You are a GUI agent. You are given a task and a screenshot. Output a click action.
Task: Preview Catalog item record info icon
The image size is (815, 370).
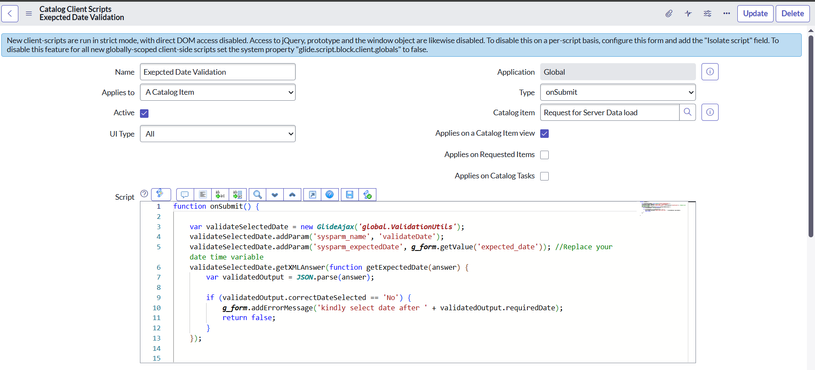[x=710, y=112]
